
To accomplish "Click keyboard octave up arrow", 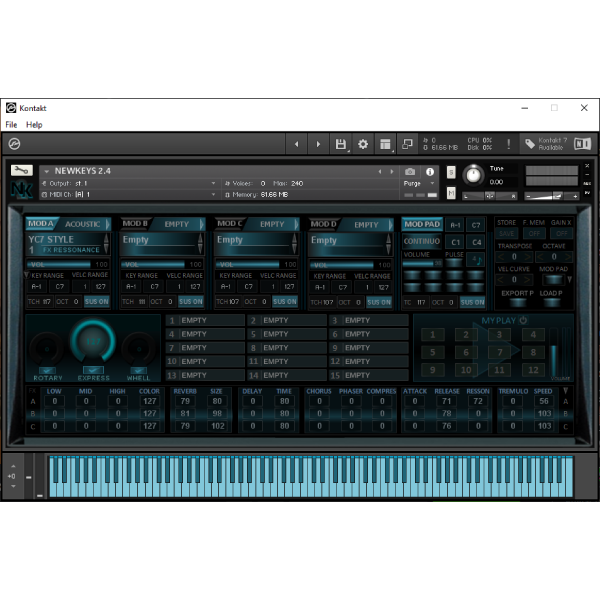I will [13, 466].
